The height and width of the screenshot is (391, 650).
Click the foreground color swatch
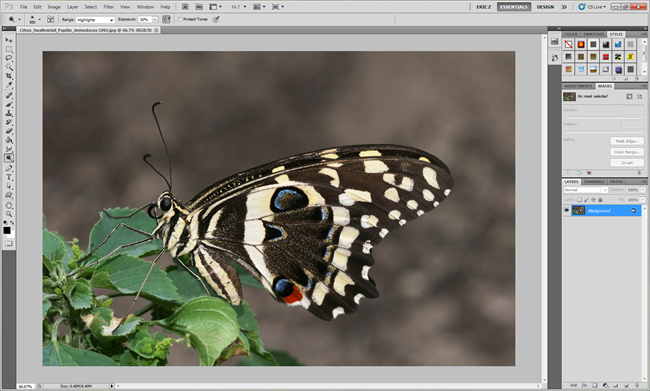click(7, 231)
